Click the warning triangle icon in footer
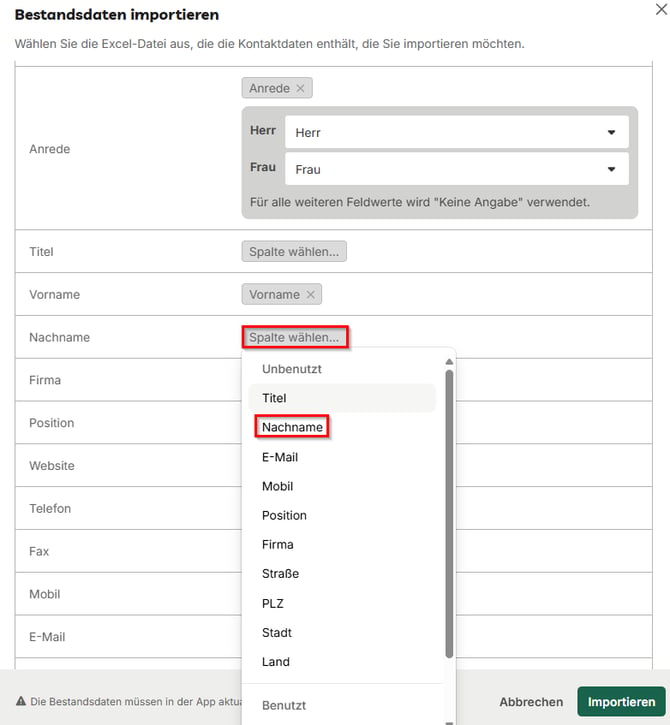Viewport: 670px width, 725px height. click(x=21, y=701)
